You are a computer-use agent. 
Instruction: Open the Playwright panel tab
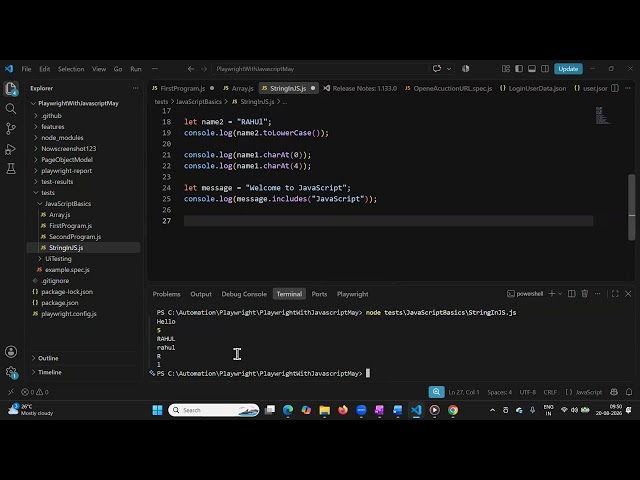(x=353, y=294)
